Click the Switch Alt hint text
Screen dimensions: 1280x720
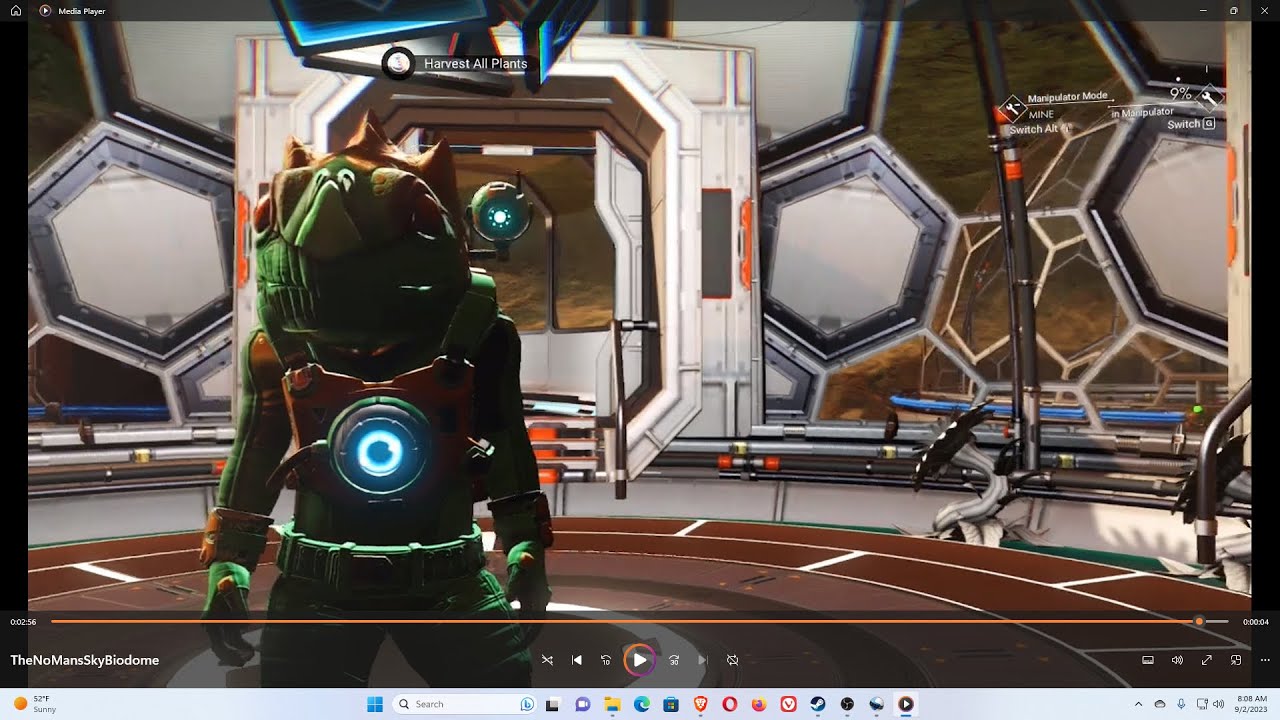click(x=1040, y=129)
